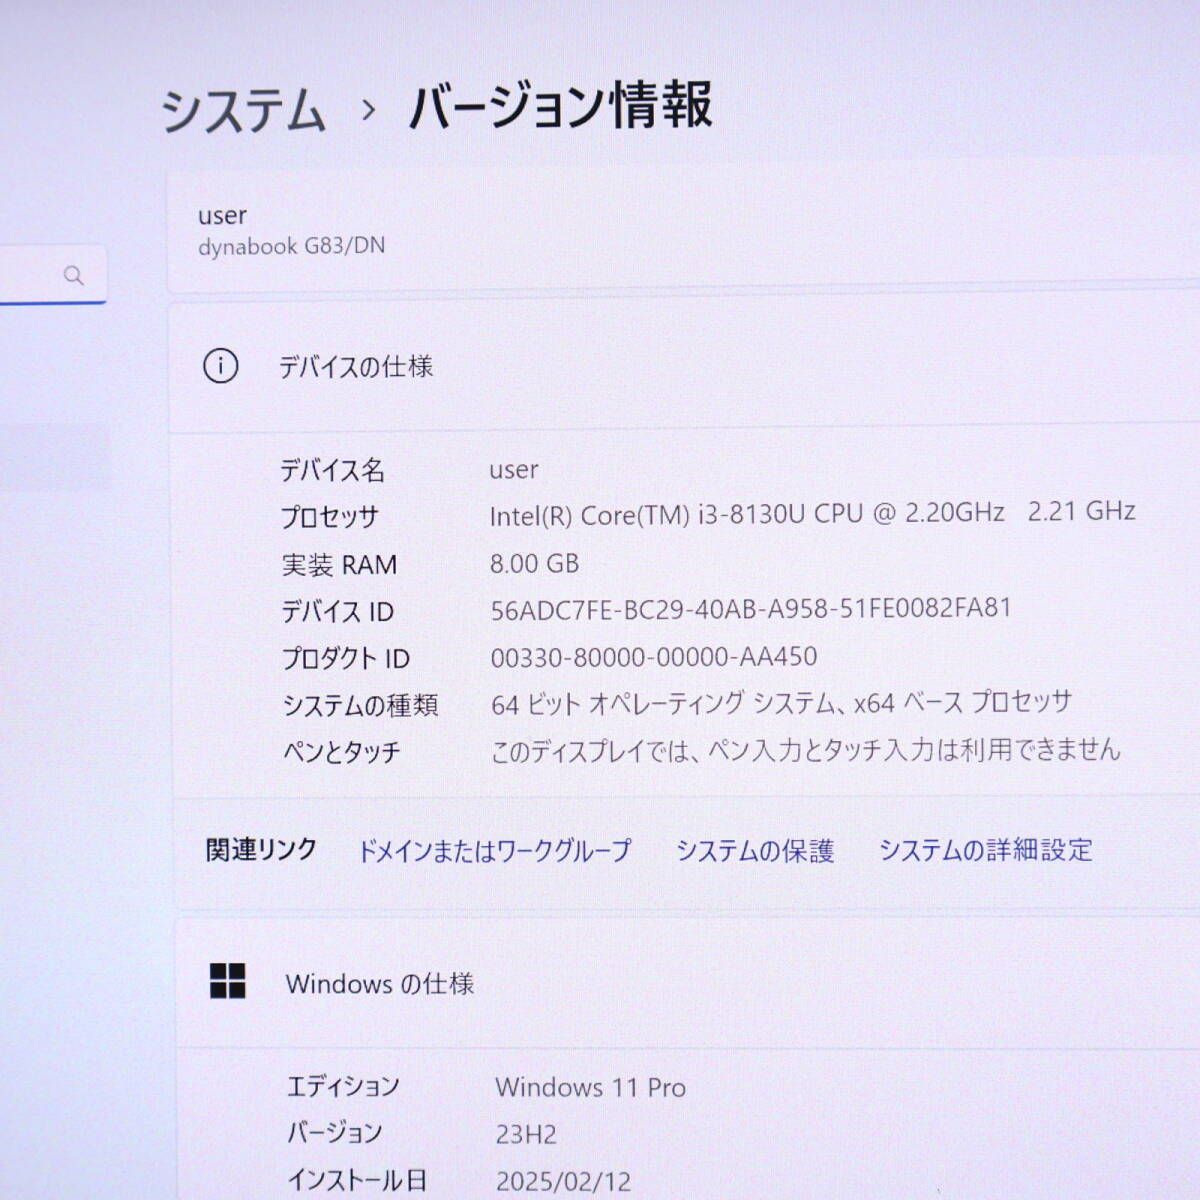Image resolution: width=1200 pixels, height=1200 pixels.
Task: Select the device ID value 56ADC7FE-BC29-40AB-A958-51FE0082FA81
Action: 751,609
